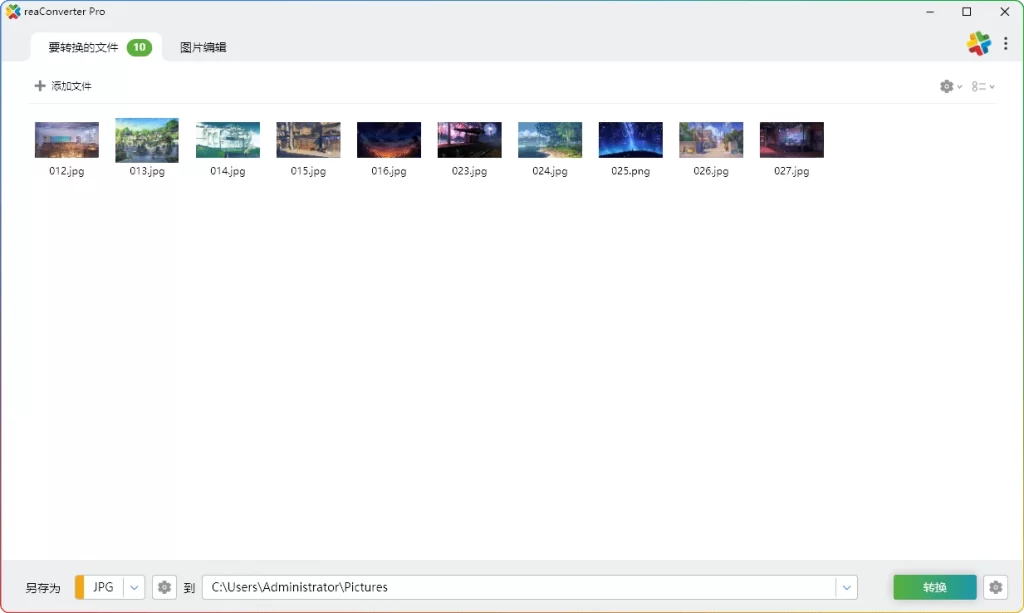Viewport: 1024px width, 613px height.
Task: Click the file count badge showing 10
Action: [x=139, y=46]
